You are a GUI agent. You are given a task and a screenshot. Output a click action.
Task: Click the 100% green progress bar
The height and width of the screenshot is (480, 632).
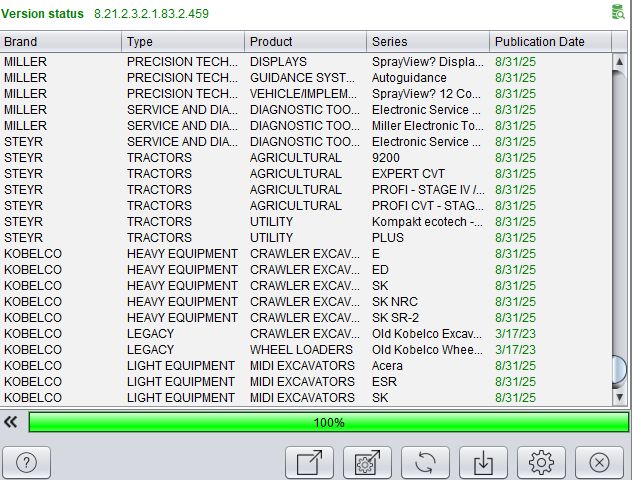pos(328,422)
